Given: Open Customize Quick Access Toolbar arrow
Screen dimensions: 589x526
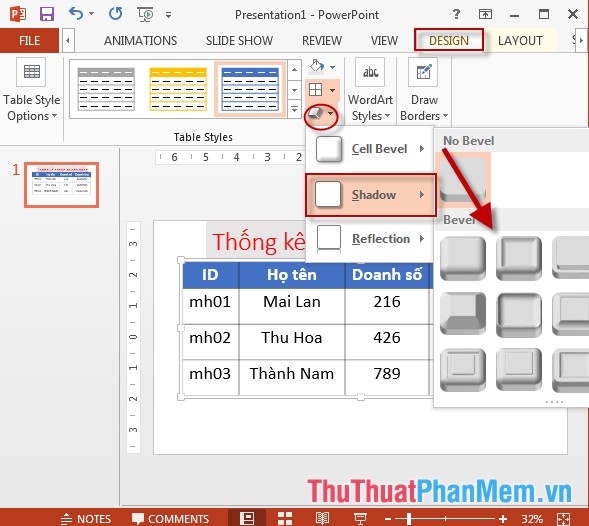Looking at the screenshot, I should (x=168, y=15).
